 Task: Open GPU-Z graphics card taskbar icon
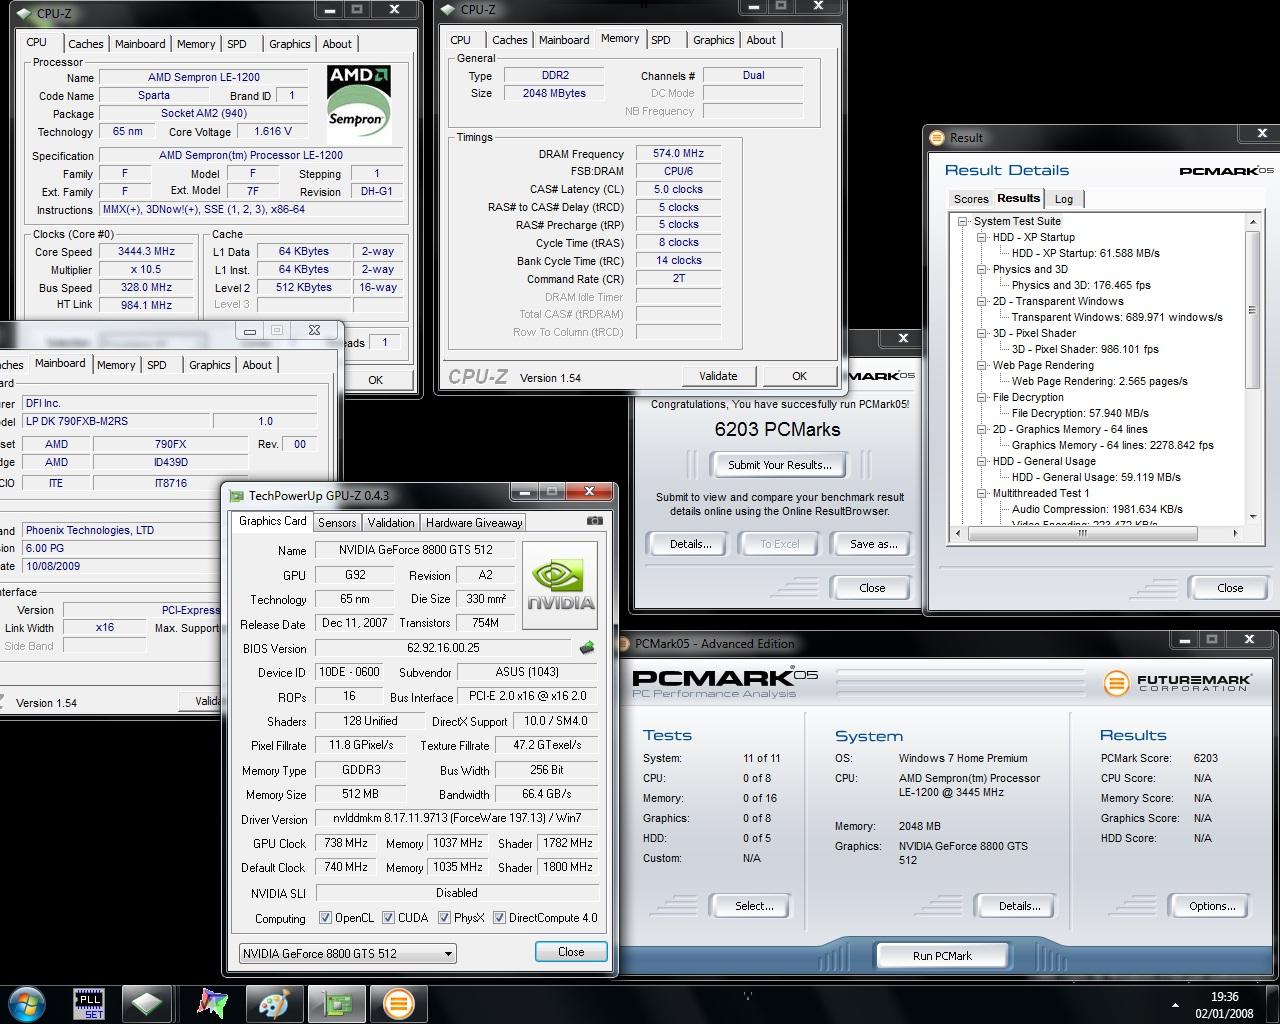pyautogui.click(x=335, y=1003)
